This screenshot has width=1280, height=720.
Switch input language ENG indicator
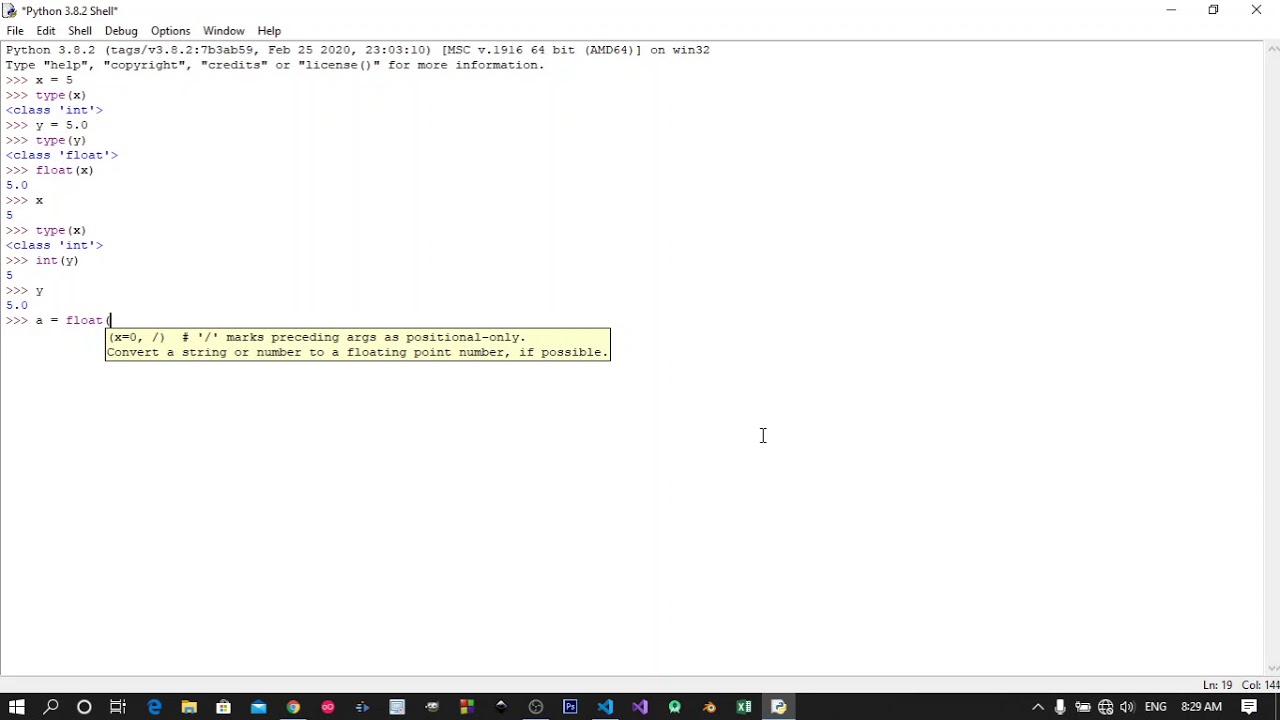pos(1156,707)
